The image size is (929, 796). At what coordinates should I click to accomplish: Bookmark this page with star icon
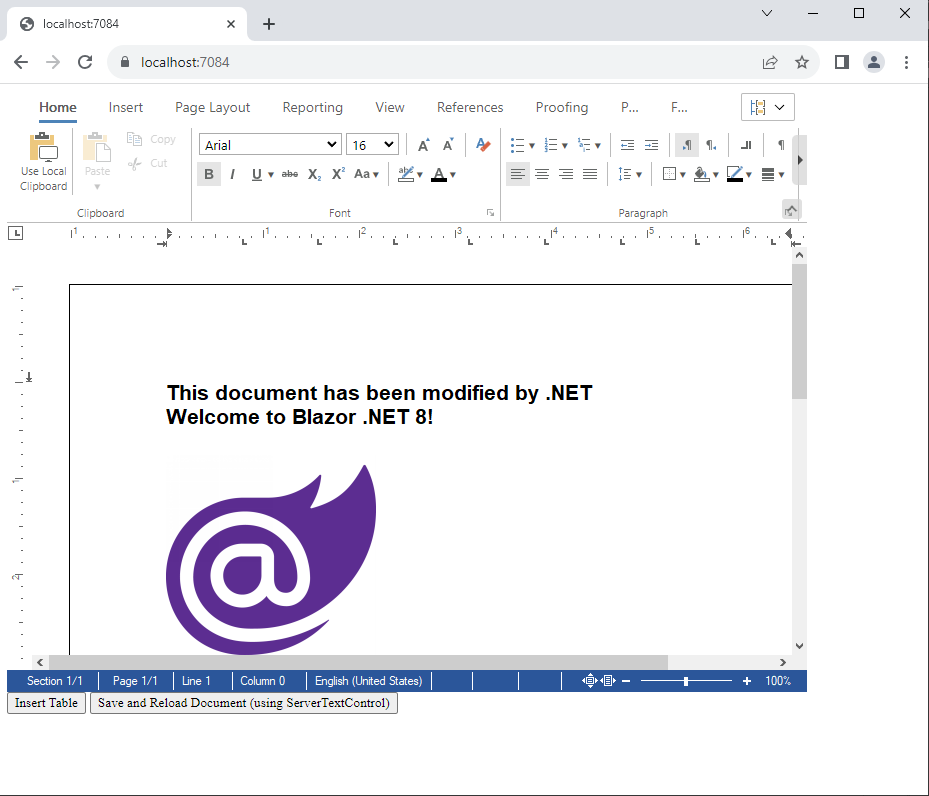(802, 62)
